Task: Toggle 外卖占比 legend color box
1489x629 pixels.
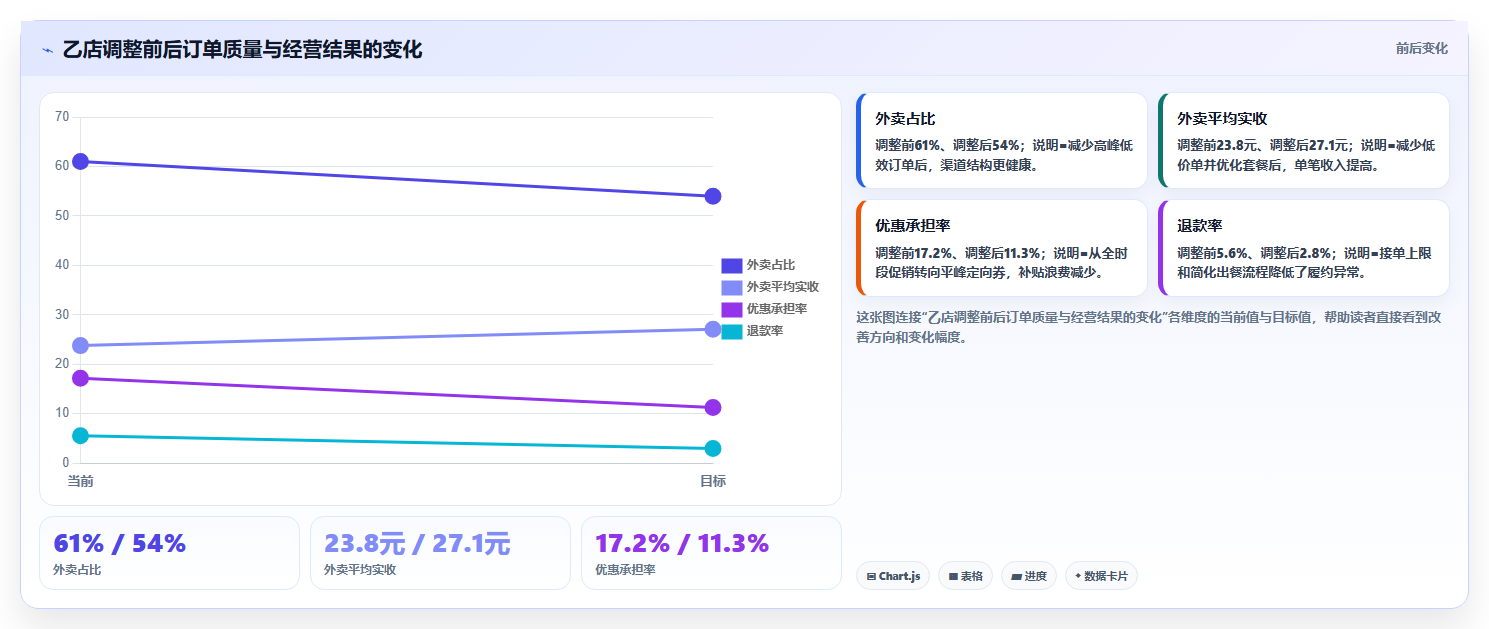Action: (732, 265)
